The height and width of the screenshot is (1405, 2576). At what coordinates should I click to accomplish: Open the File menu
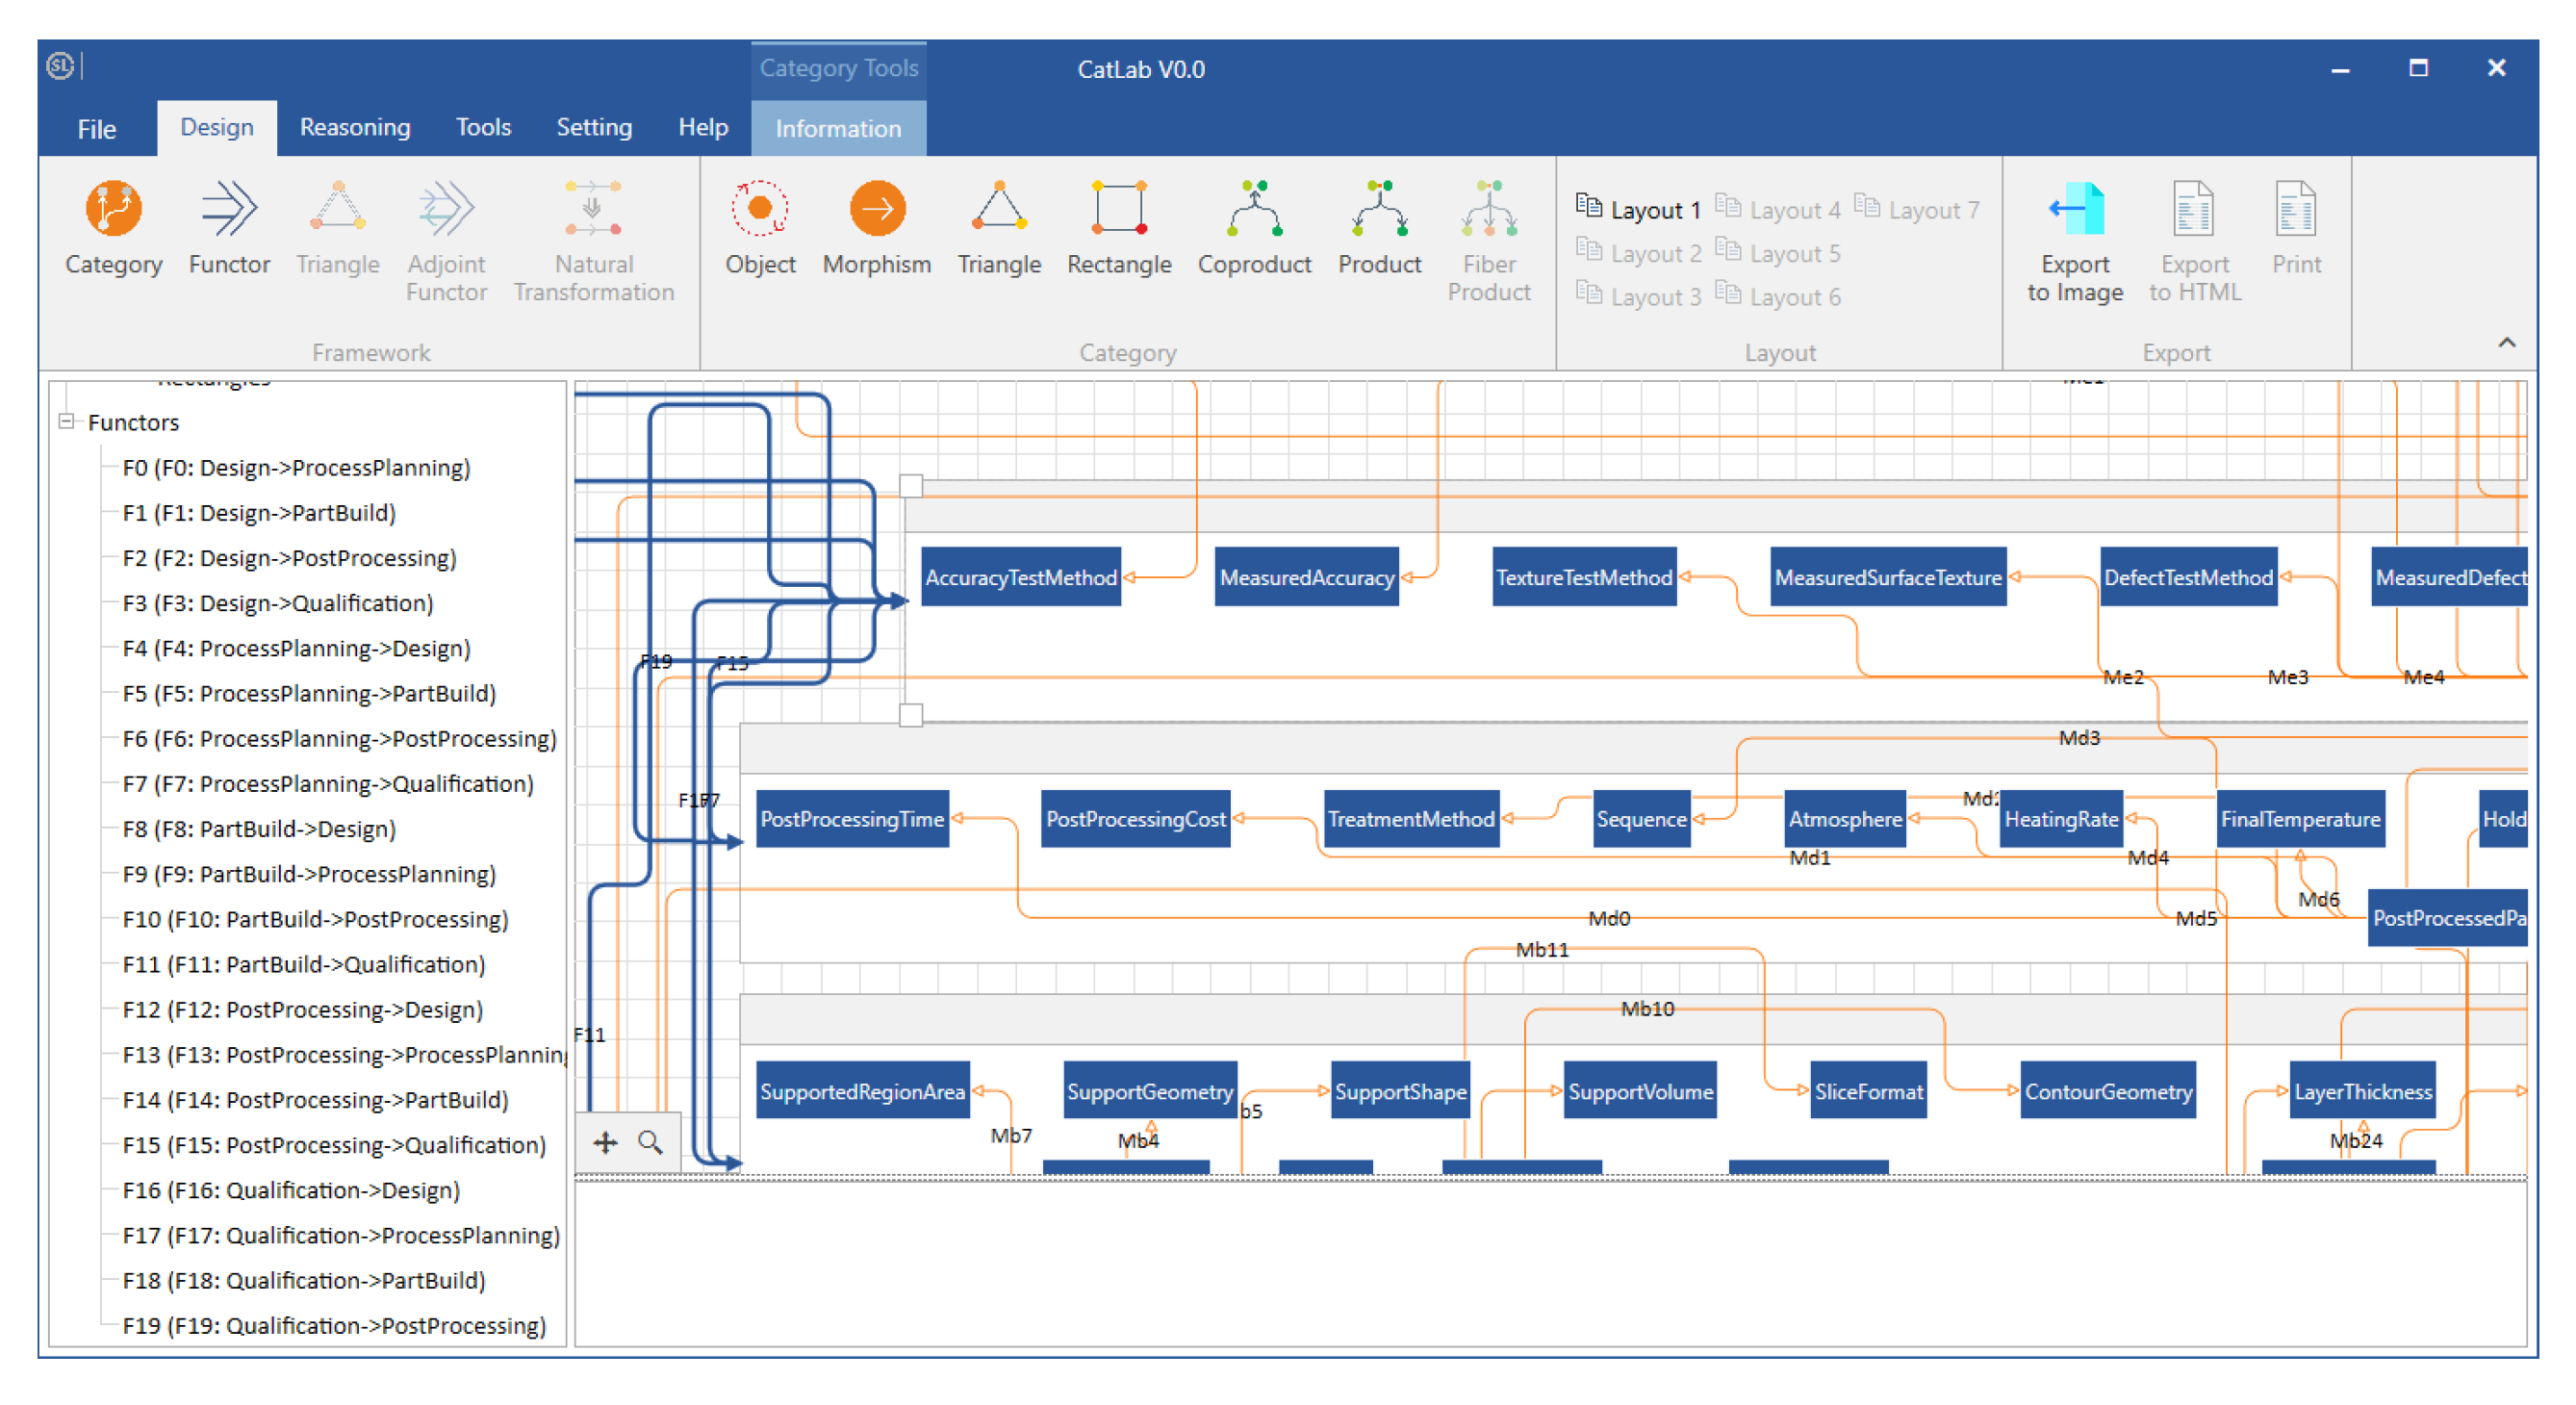96,129
